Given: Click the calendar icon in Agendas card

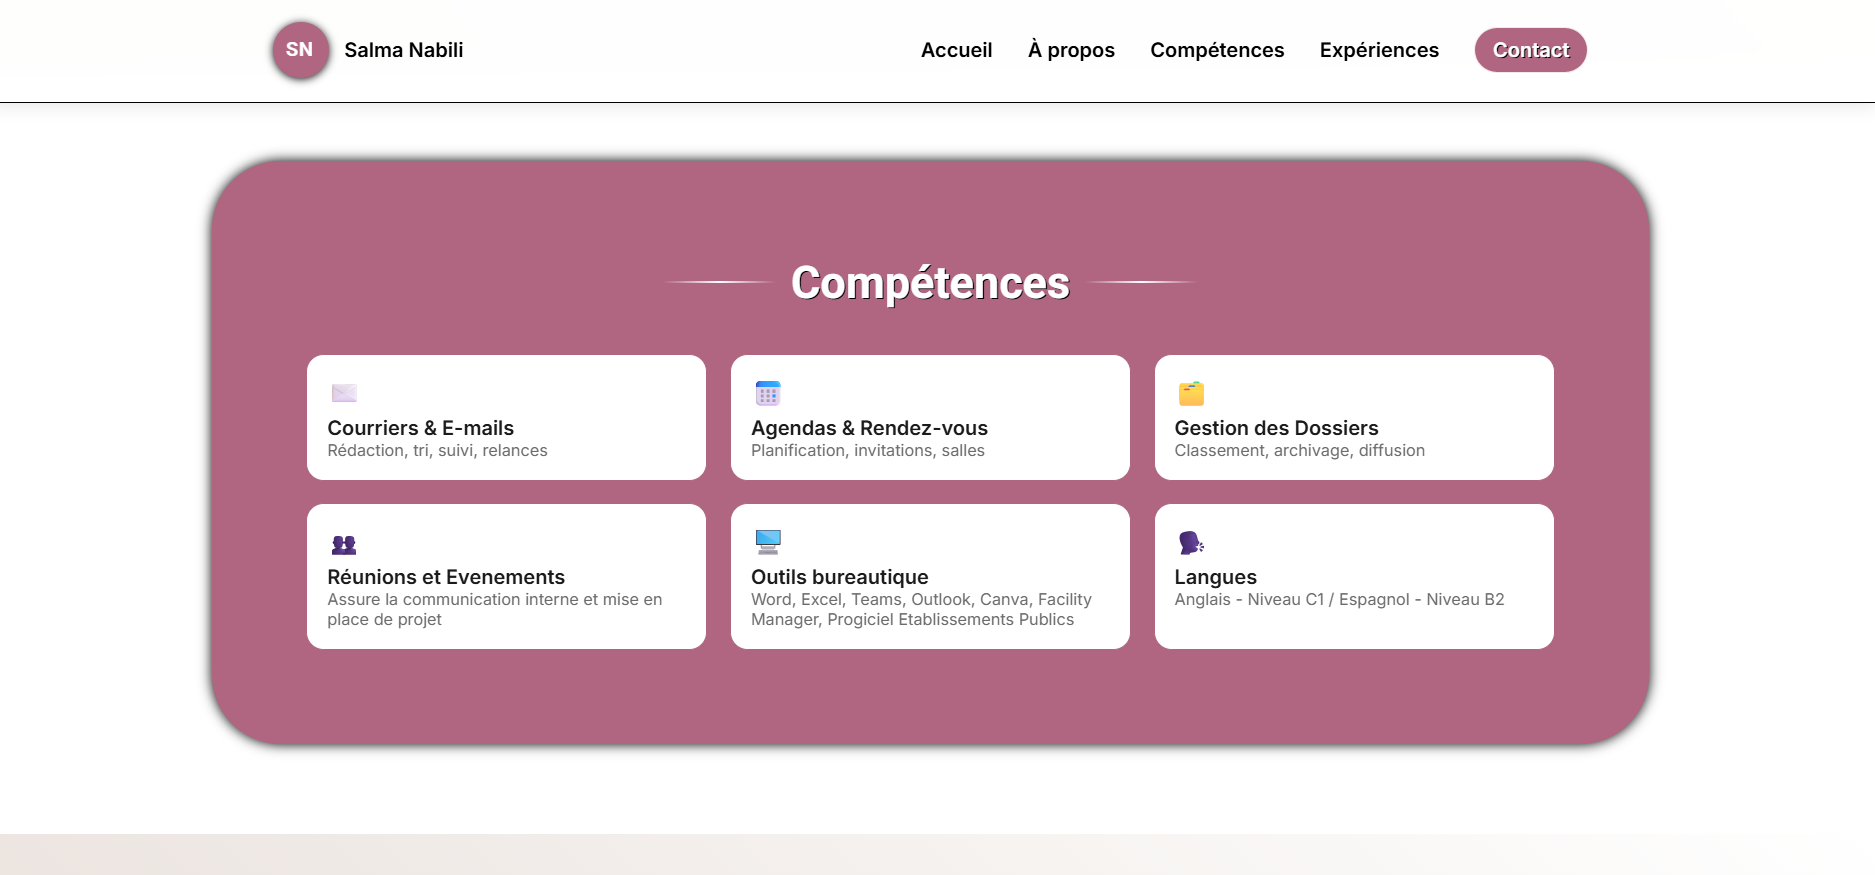Looking at the screenshot, I should pos(768,393).
